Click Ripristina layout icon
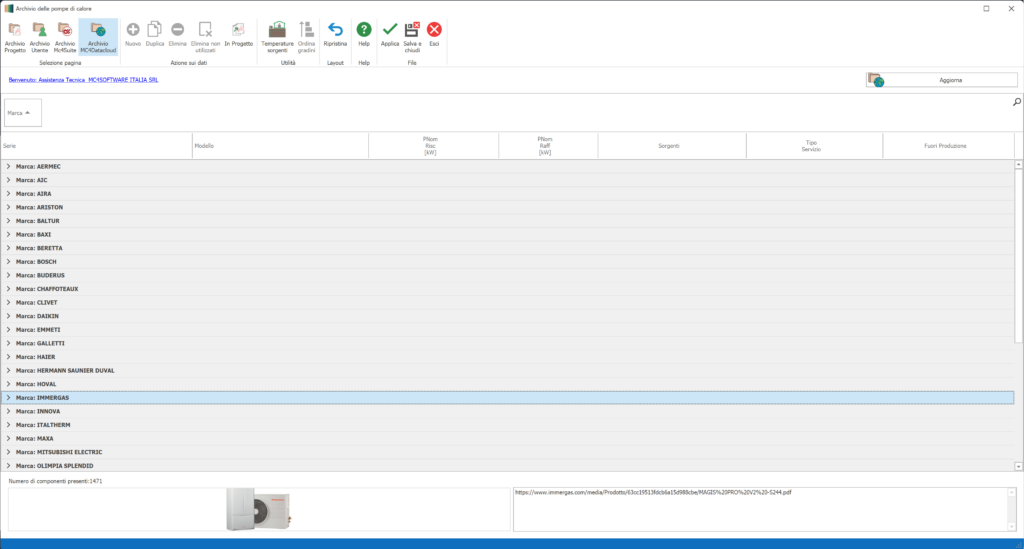This screenshot has width=1024, height=549. (x=335, y=35)
